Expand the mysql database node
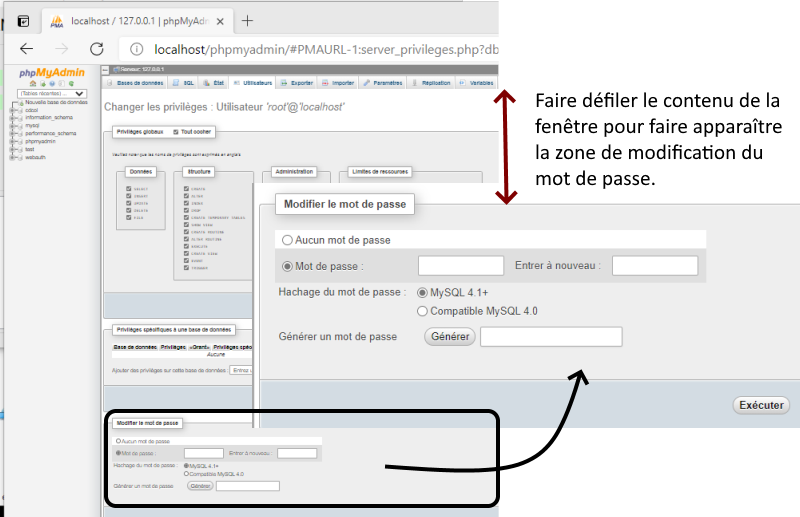This screenshot has height=517, width=800. [x=12, y=126]
